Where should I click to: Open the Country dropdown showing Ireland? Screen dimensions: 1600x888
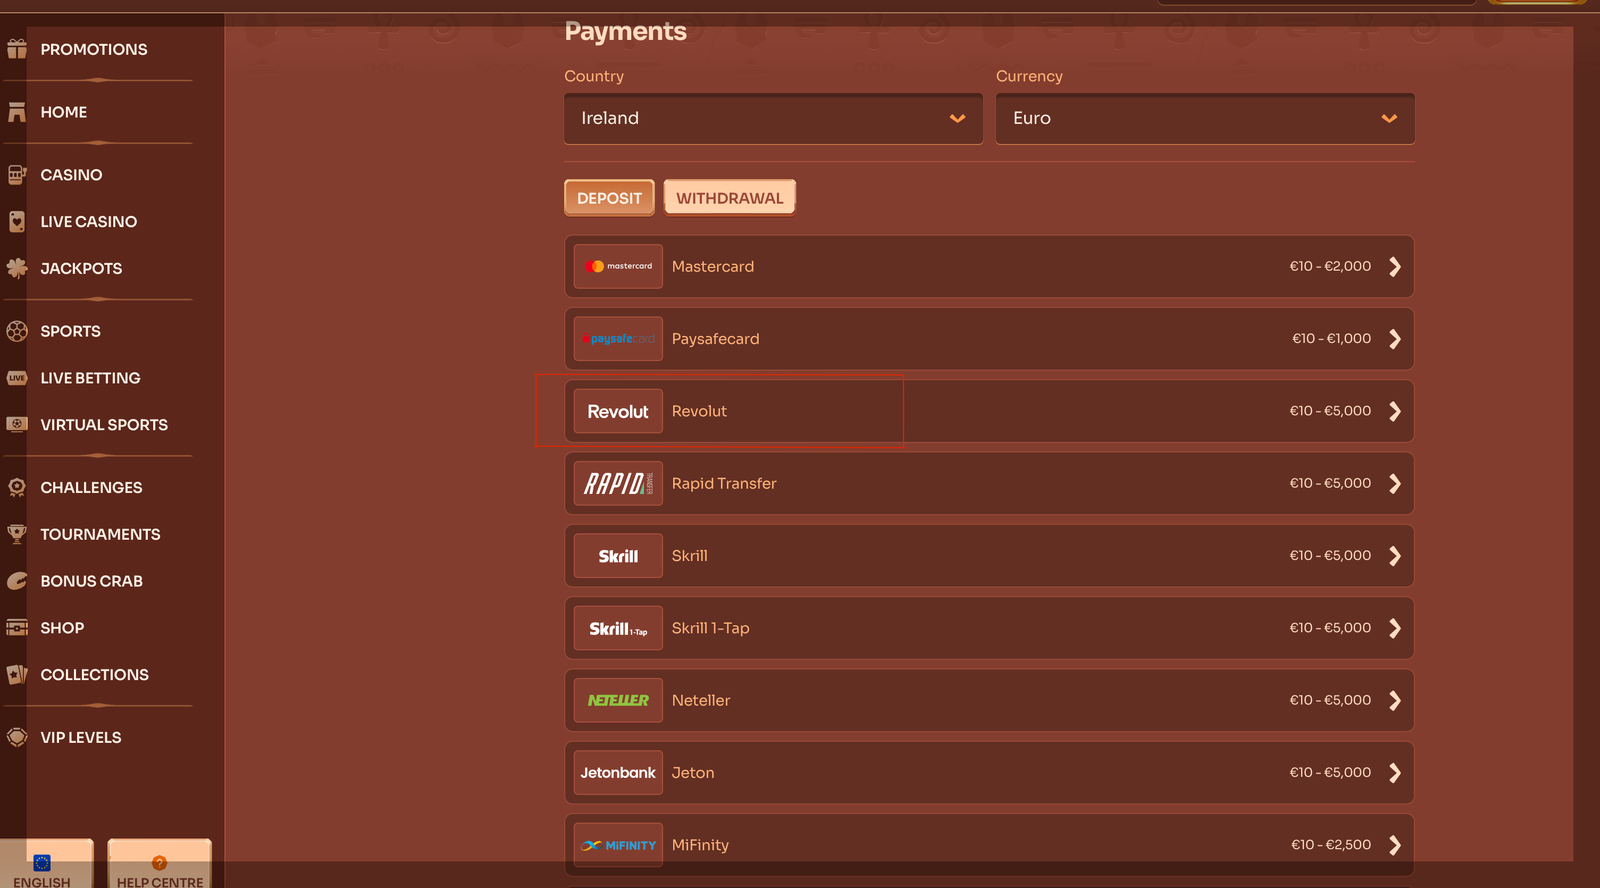(x=773, y=118)
